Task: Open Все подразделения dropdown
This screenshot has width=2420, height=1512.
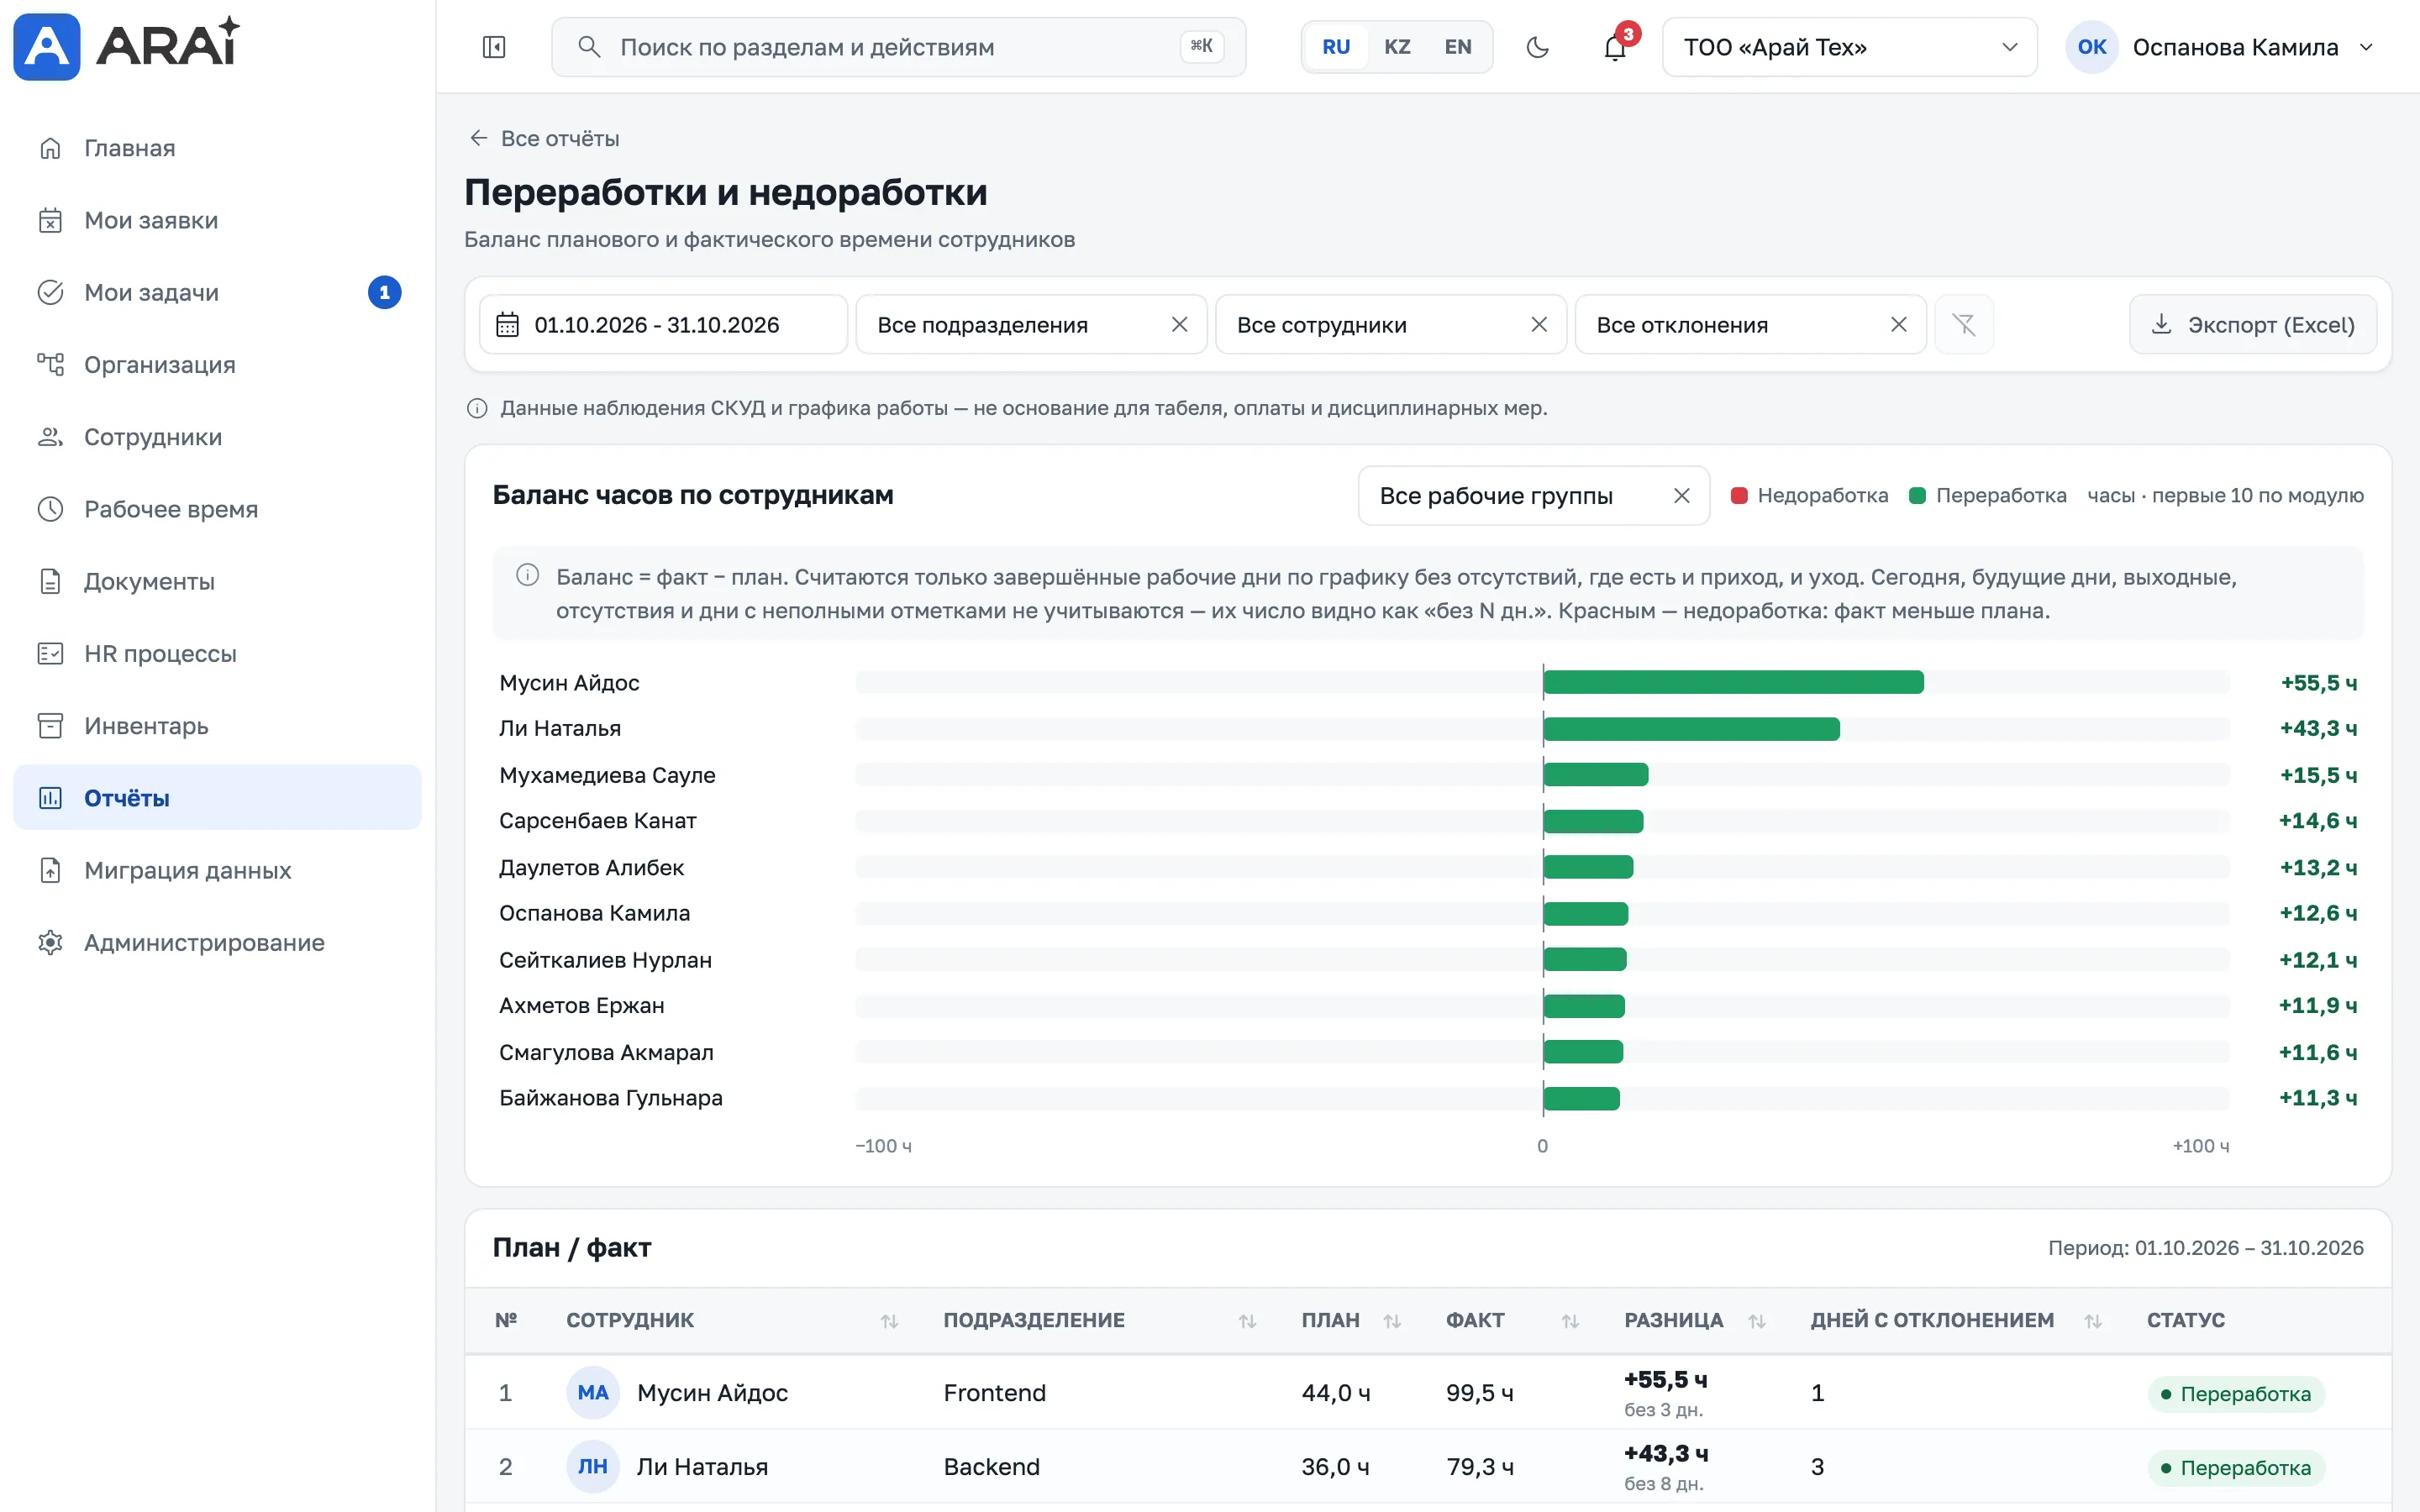Action: coord(1031,324)
